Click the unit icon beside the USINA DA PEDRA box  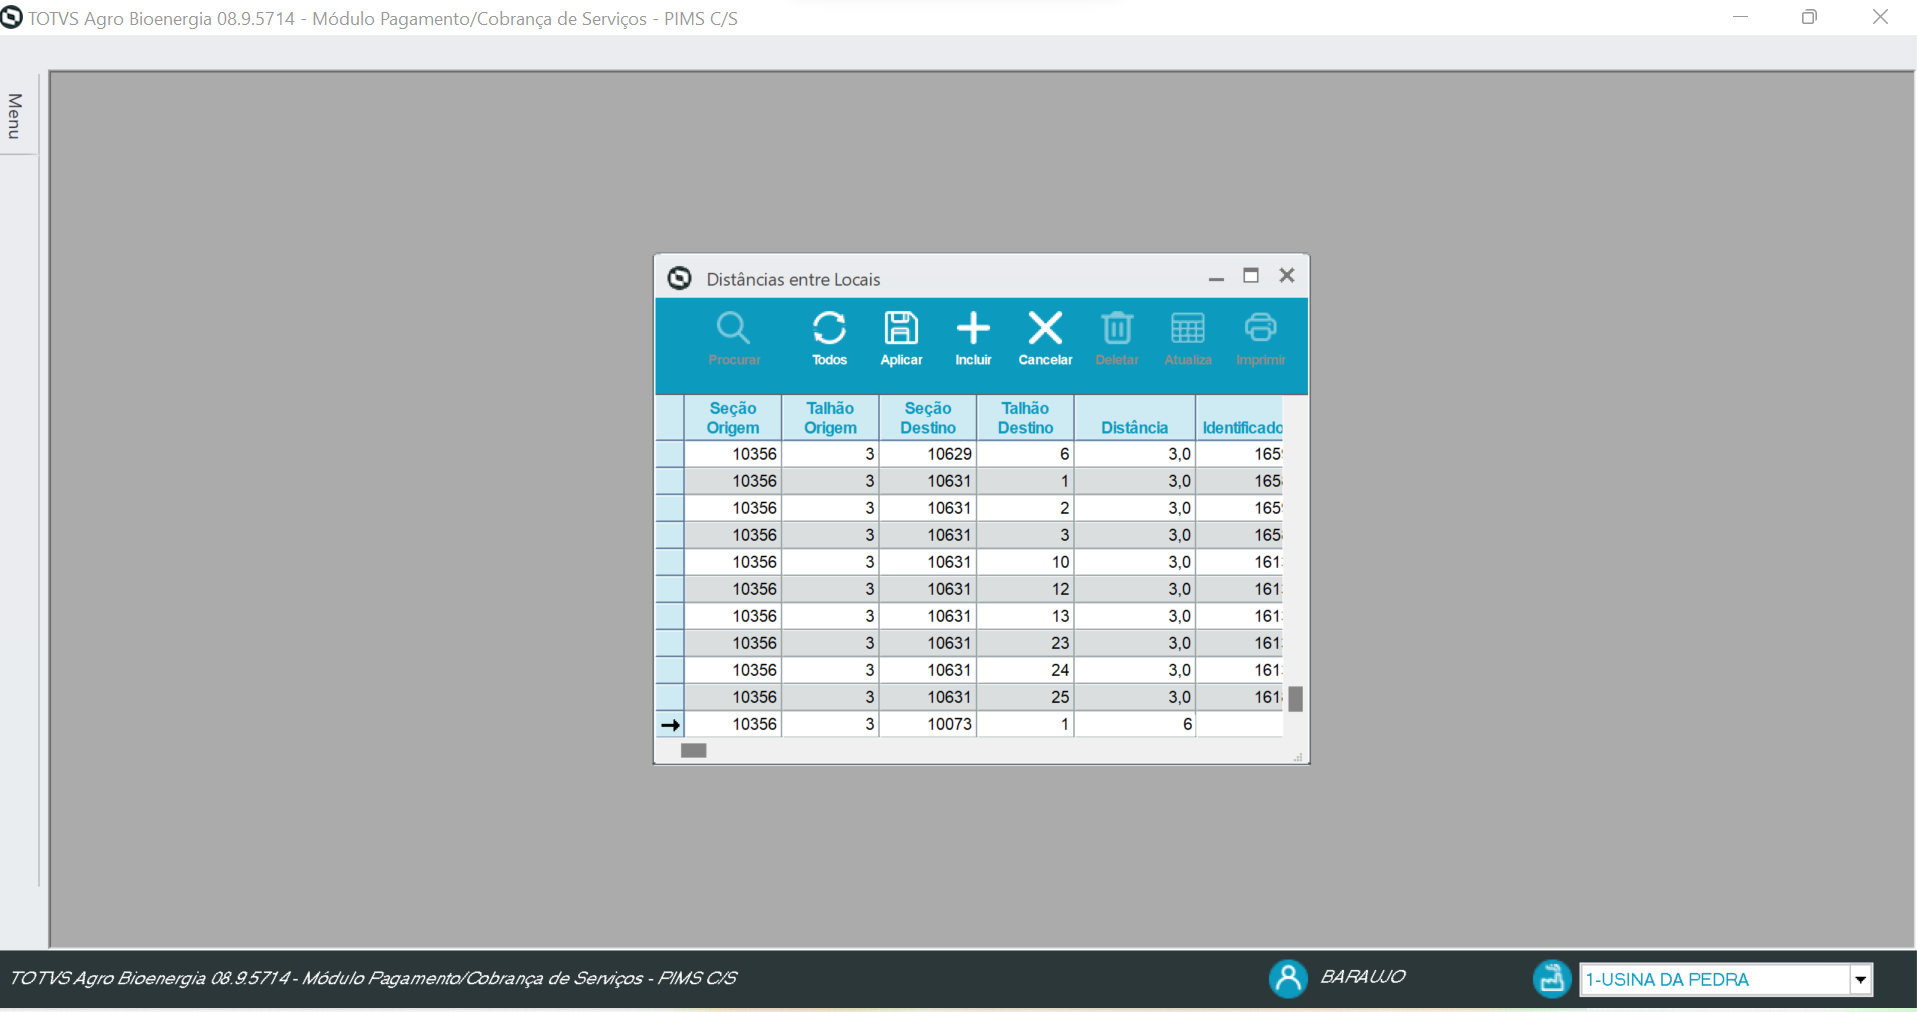click(1552, 978)
